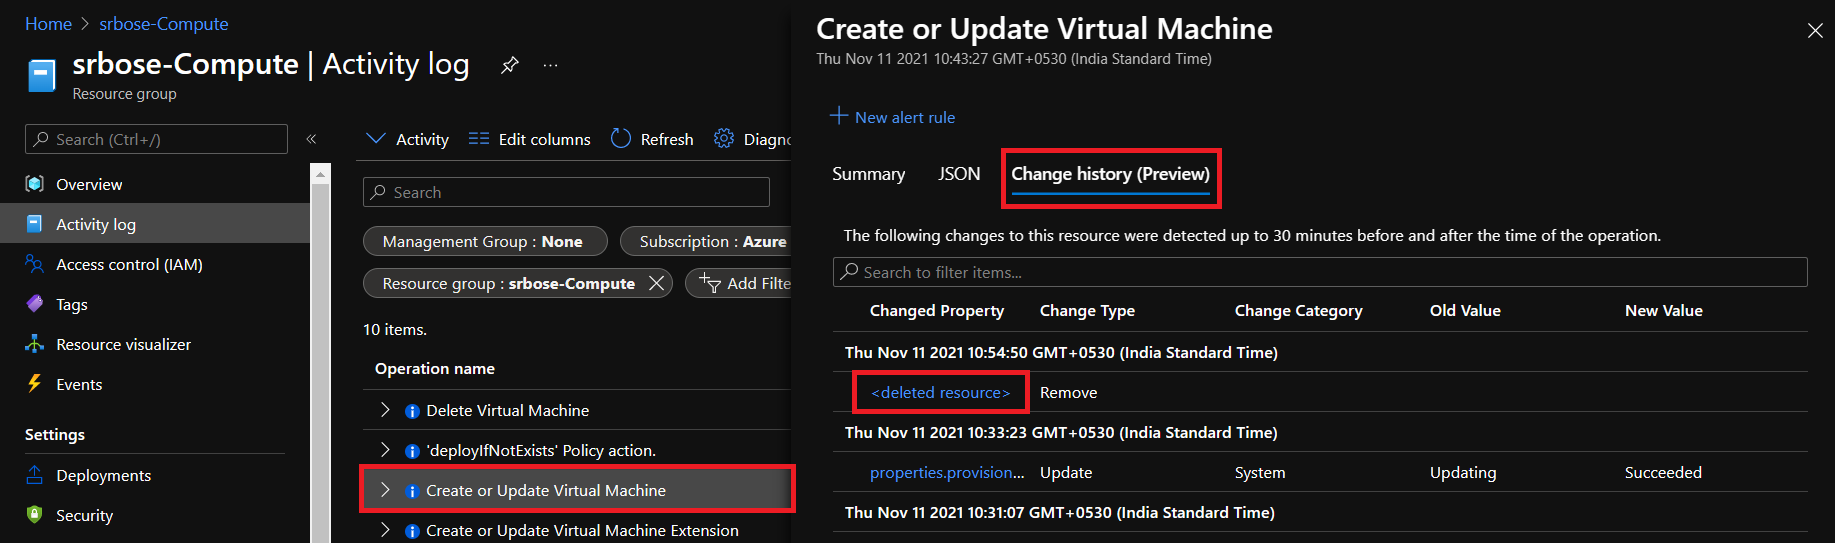Click the purple Tags icon
The height and width of the screenshot is (543, 1835).
pos(35,304)
